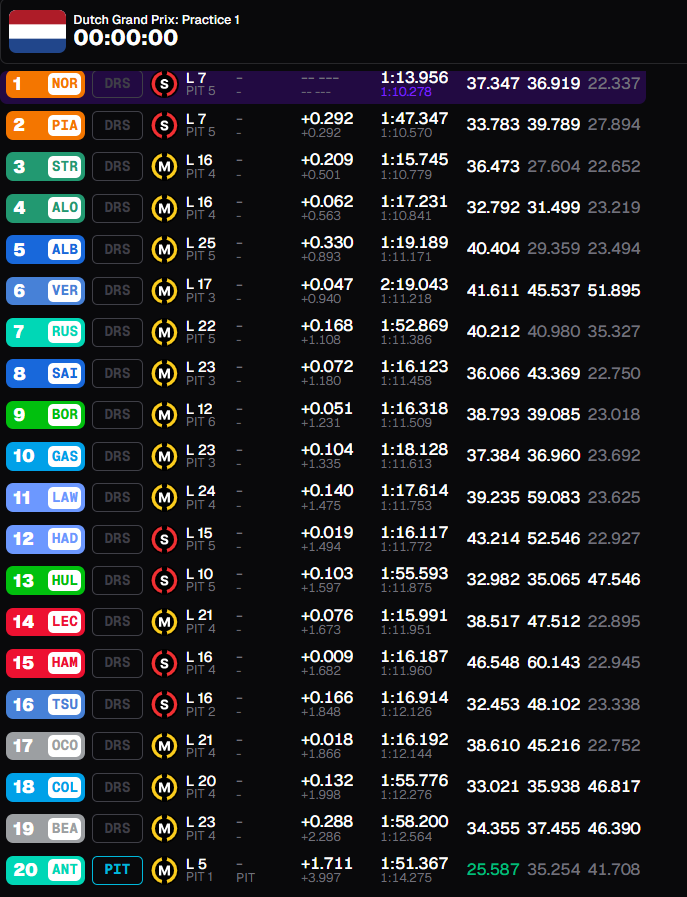This screenshot has width=687, height=897.
Task: Click the medium tyre icon for VER
Action: tap(164, 291)
